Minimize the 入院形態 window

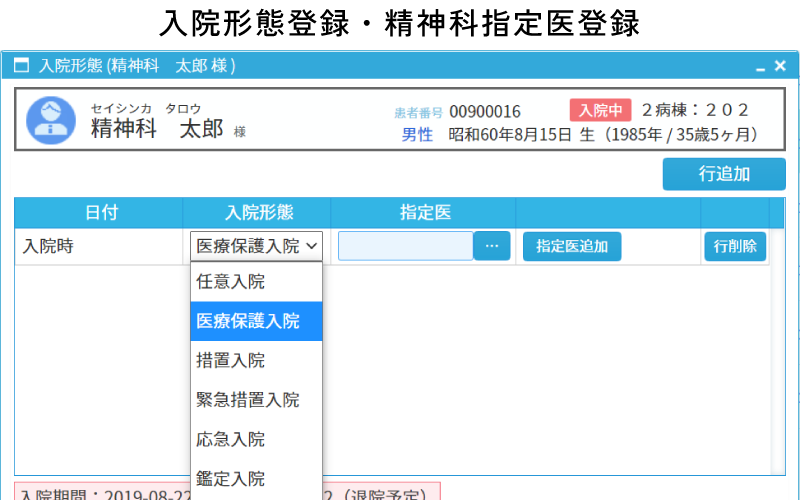pyautogui.click(x=761, y=67)
